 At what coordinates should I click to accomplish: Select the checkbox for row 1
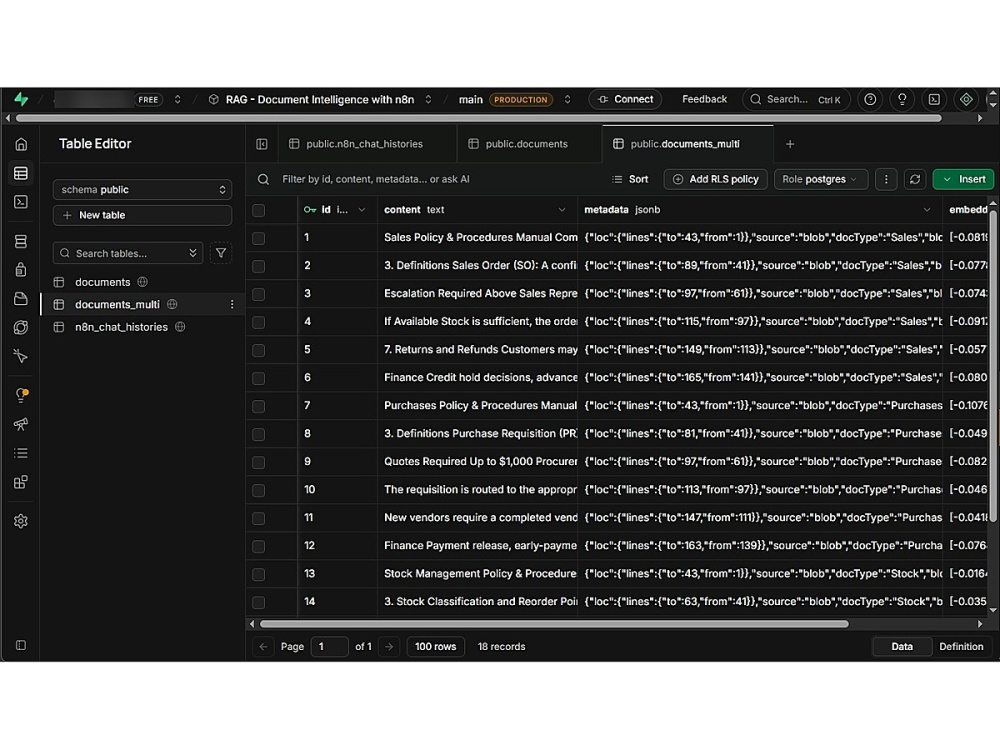click(258, 239)
